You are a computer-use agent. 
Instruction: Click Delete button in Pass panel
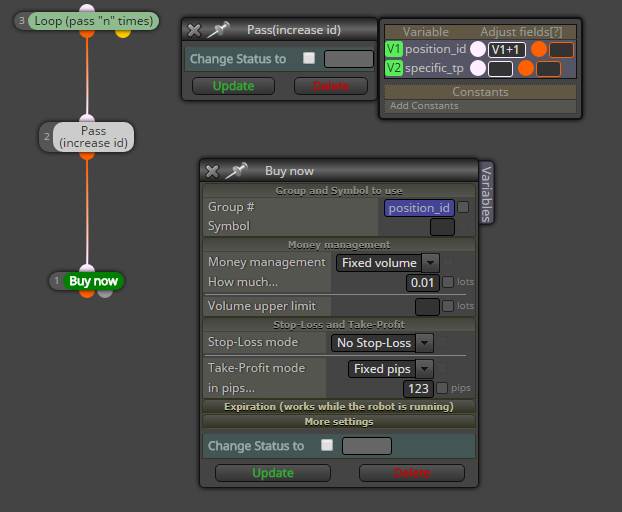(331, 86)
